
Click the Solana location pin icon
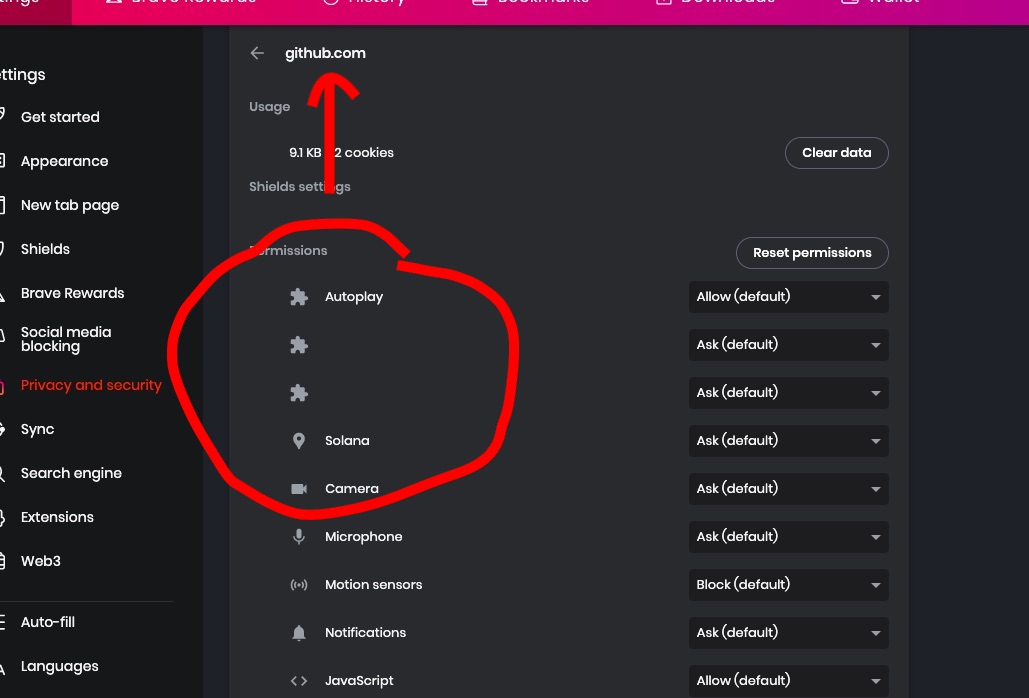(x=299, y=441)
